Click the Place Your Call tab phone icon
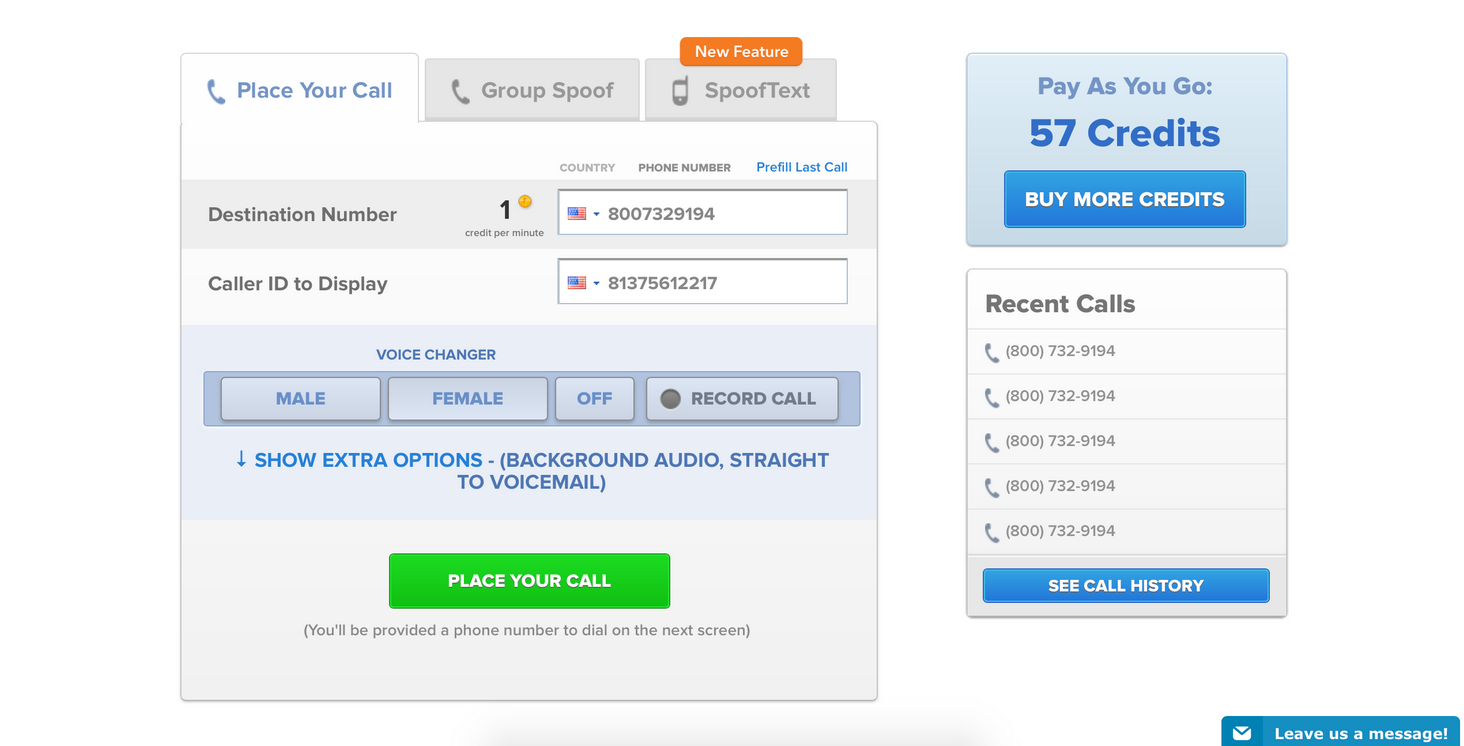 tap(216, 92)
